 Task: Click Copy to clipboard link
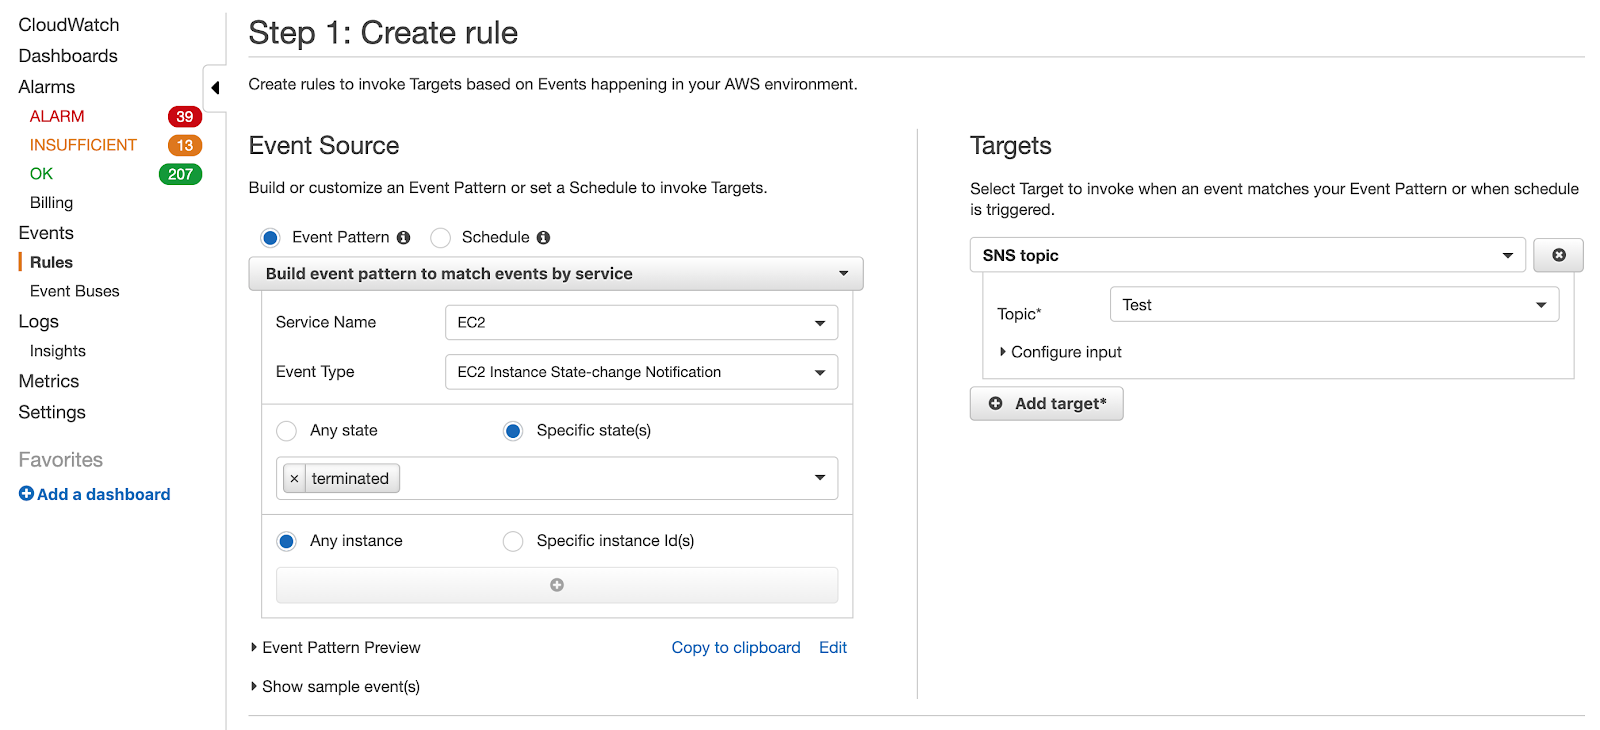click(735, 648)
